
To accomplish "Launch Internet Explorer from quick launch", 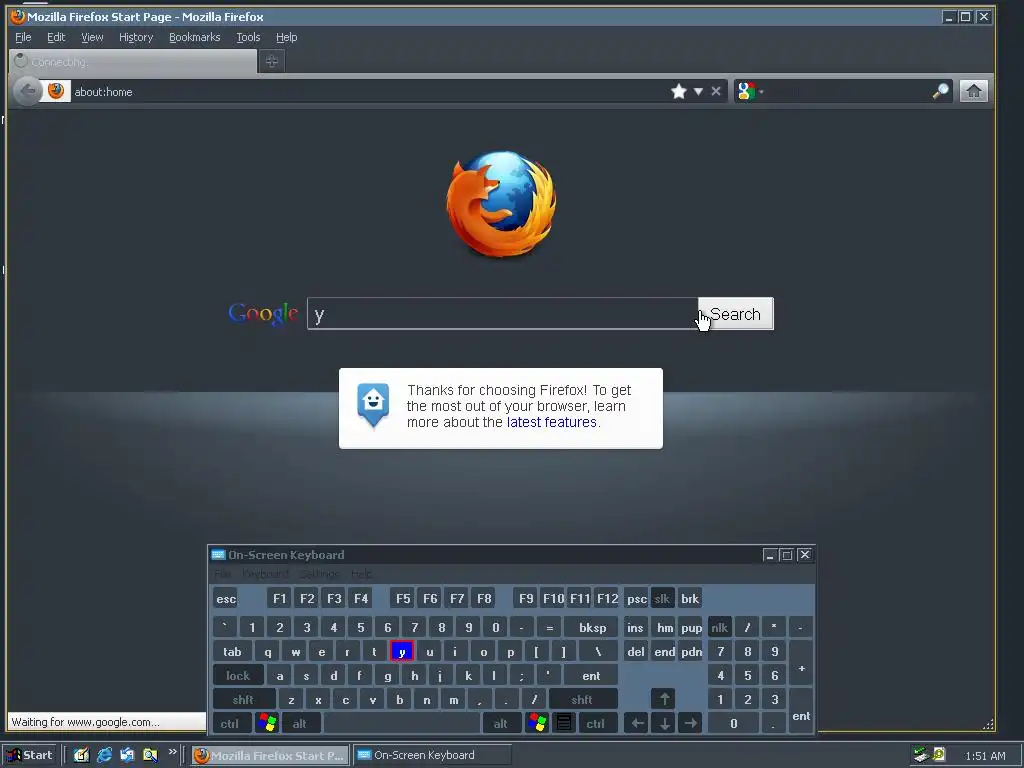I will coord(104,755).
